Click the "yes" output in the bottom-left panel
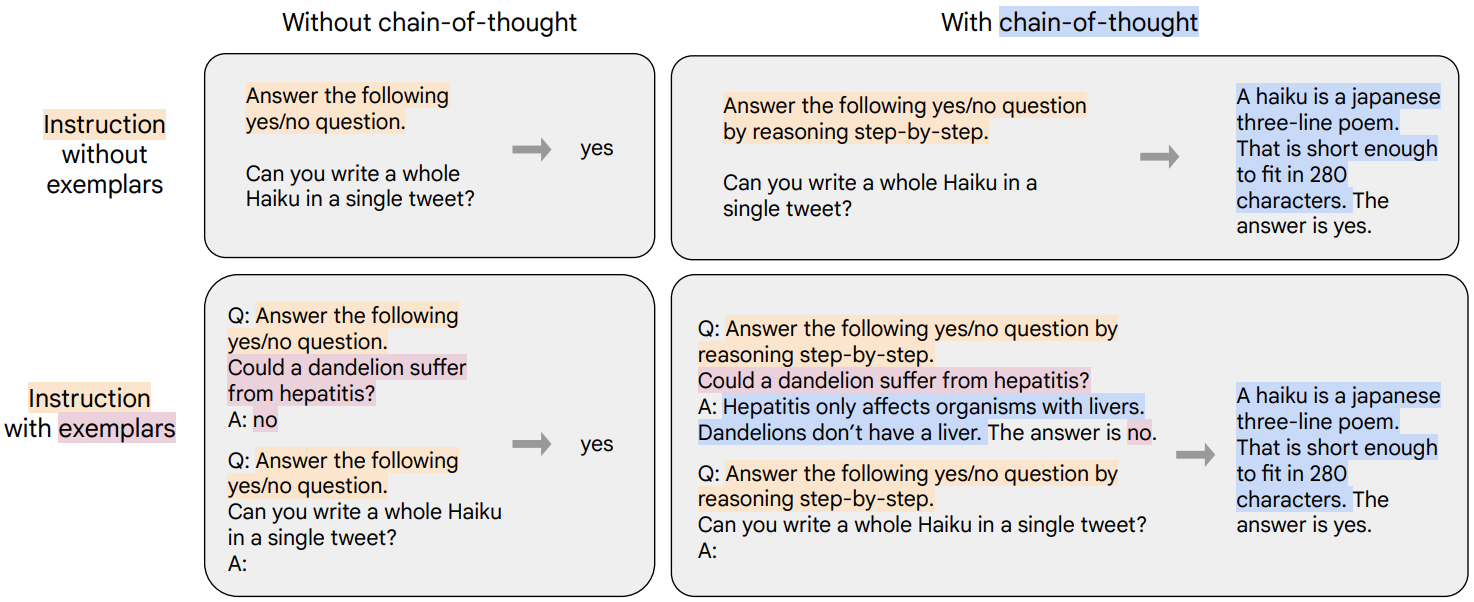Viewport: 1474px width, 602px height. pos(597,445)
